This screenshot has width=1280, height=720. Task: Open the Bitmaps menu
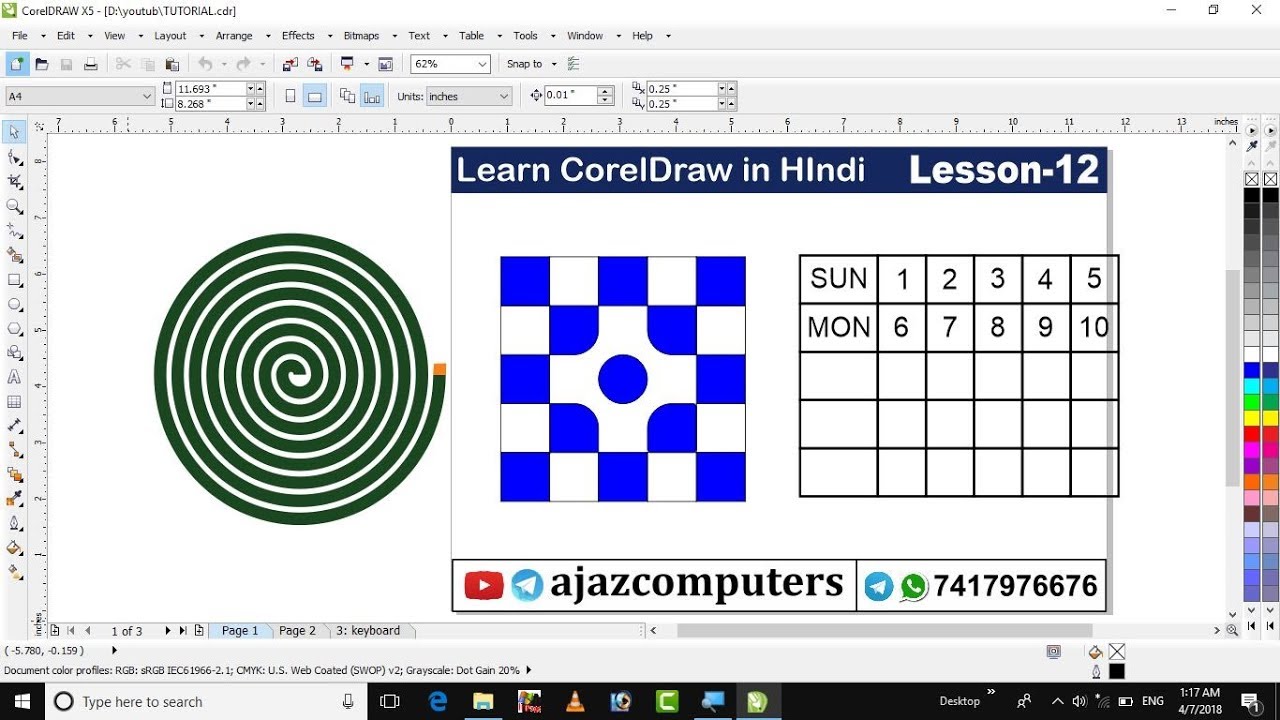[361, 35]
